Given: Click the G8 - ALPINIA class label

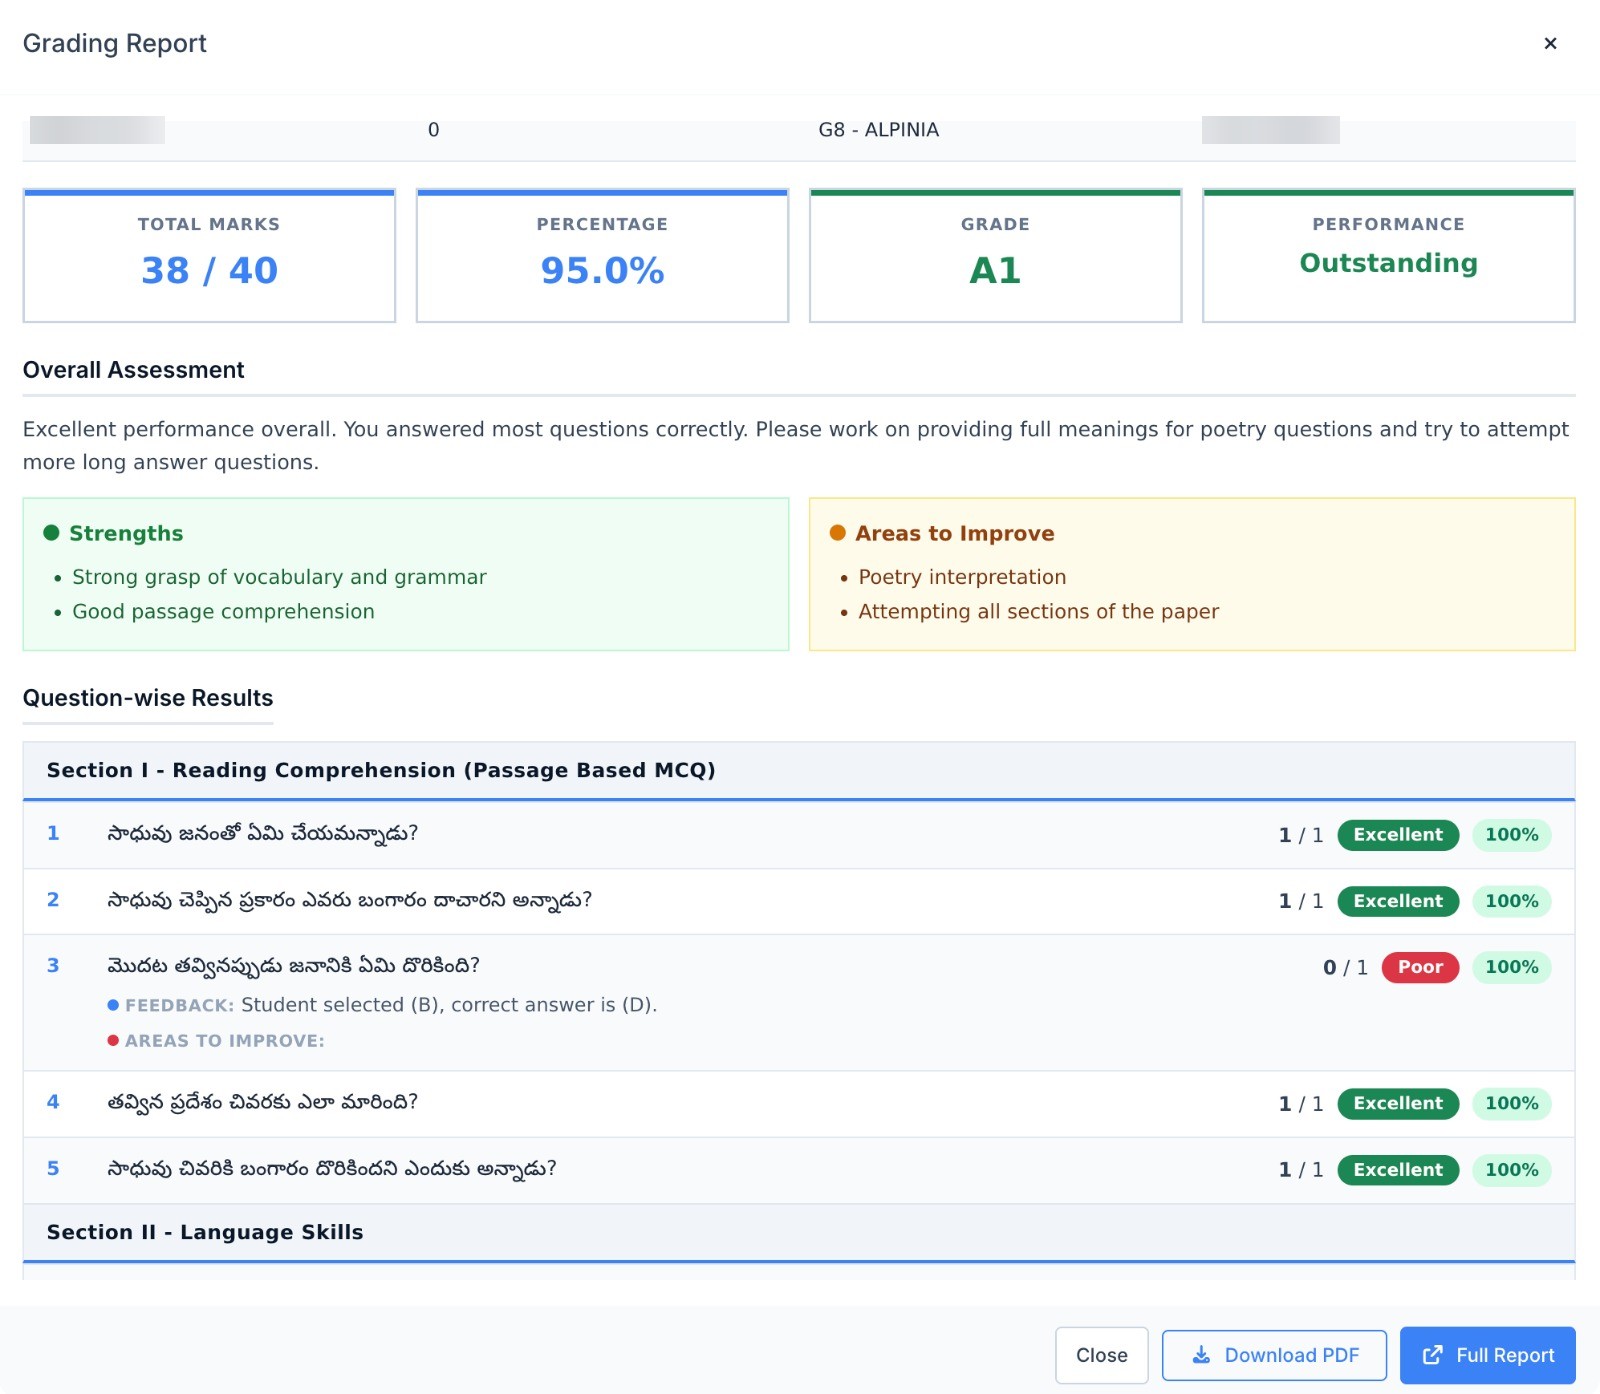Looking at the screenshot, I should 878,130.
